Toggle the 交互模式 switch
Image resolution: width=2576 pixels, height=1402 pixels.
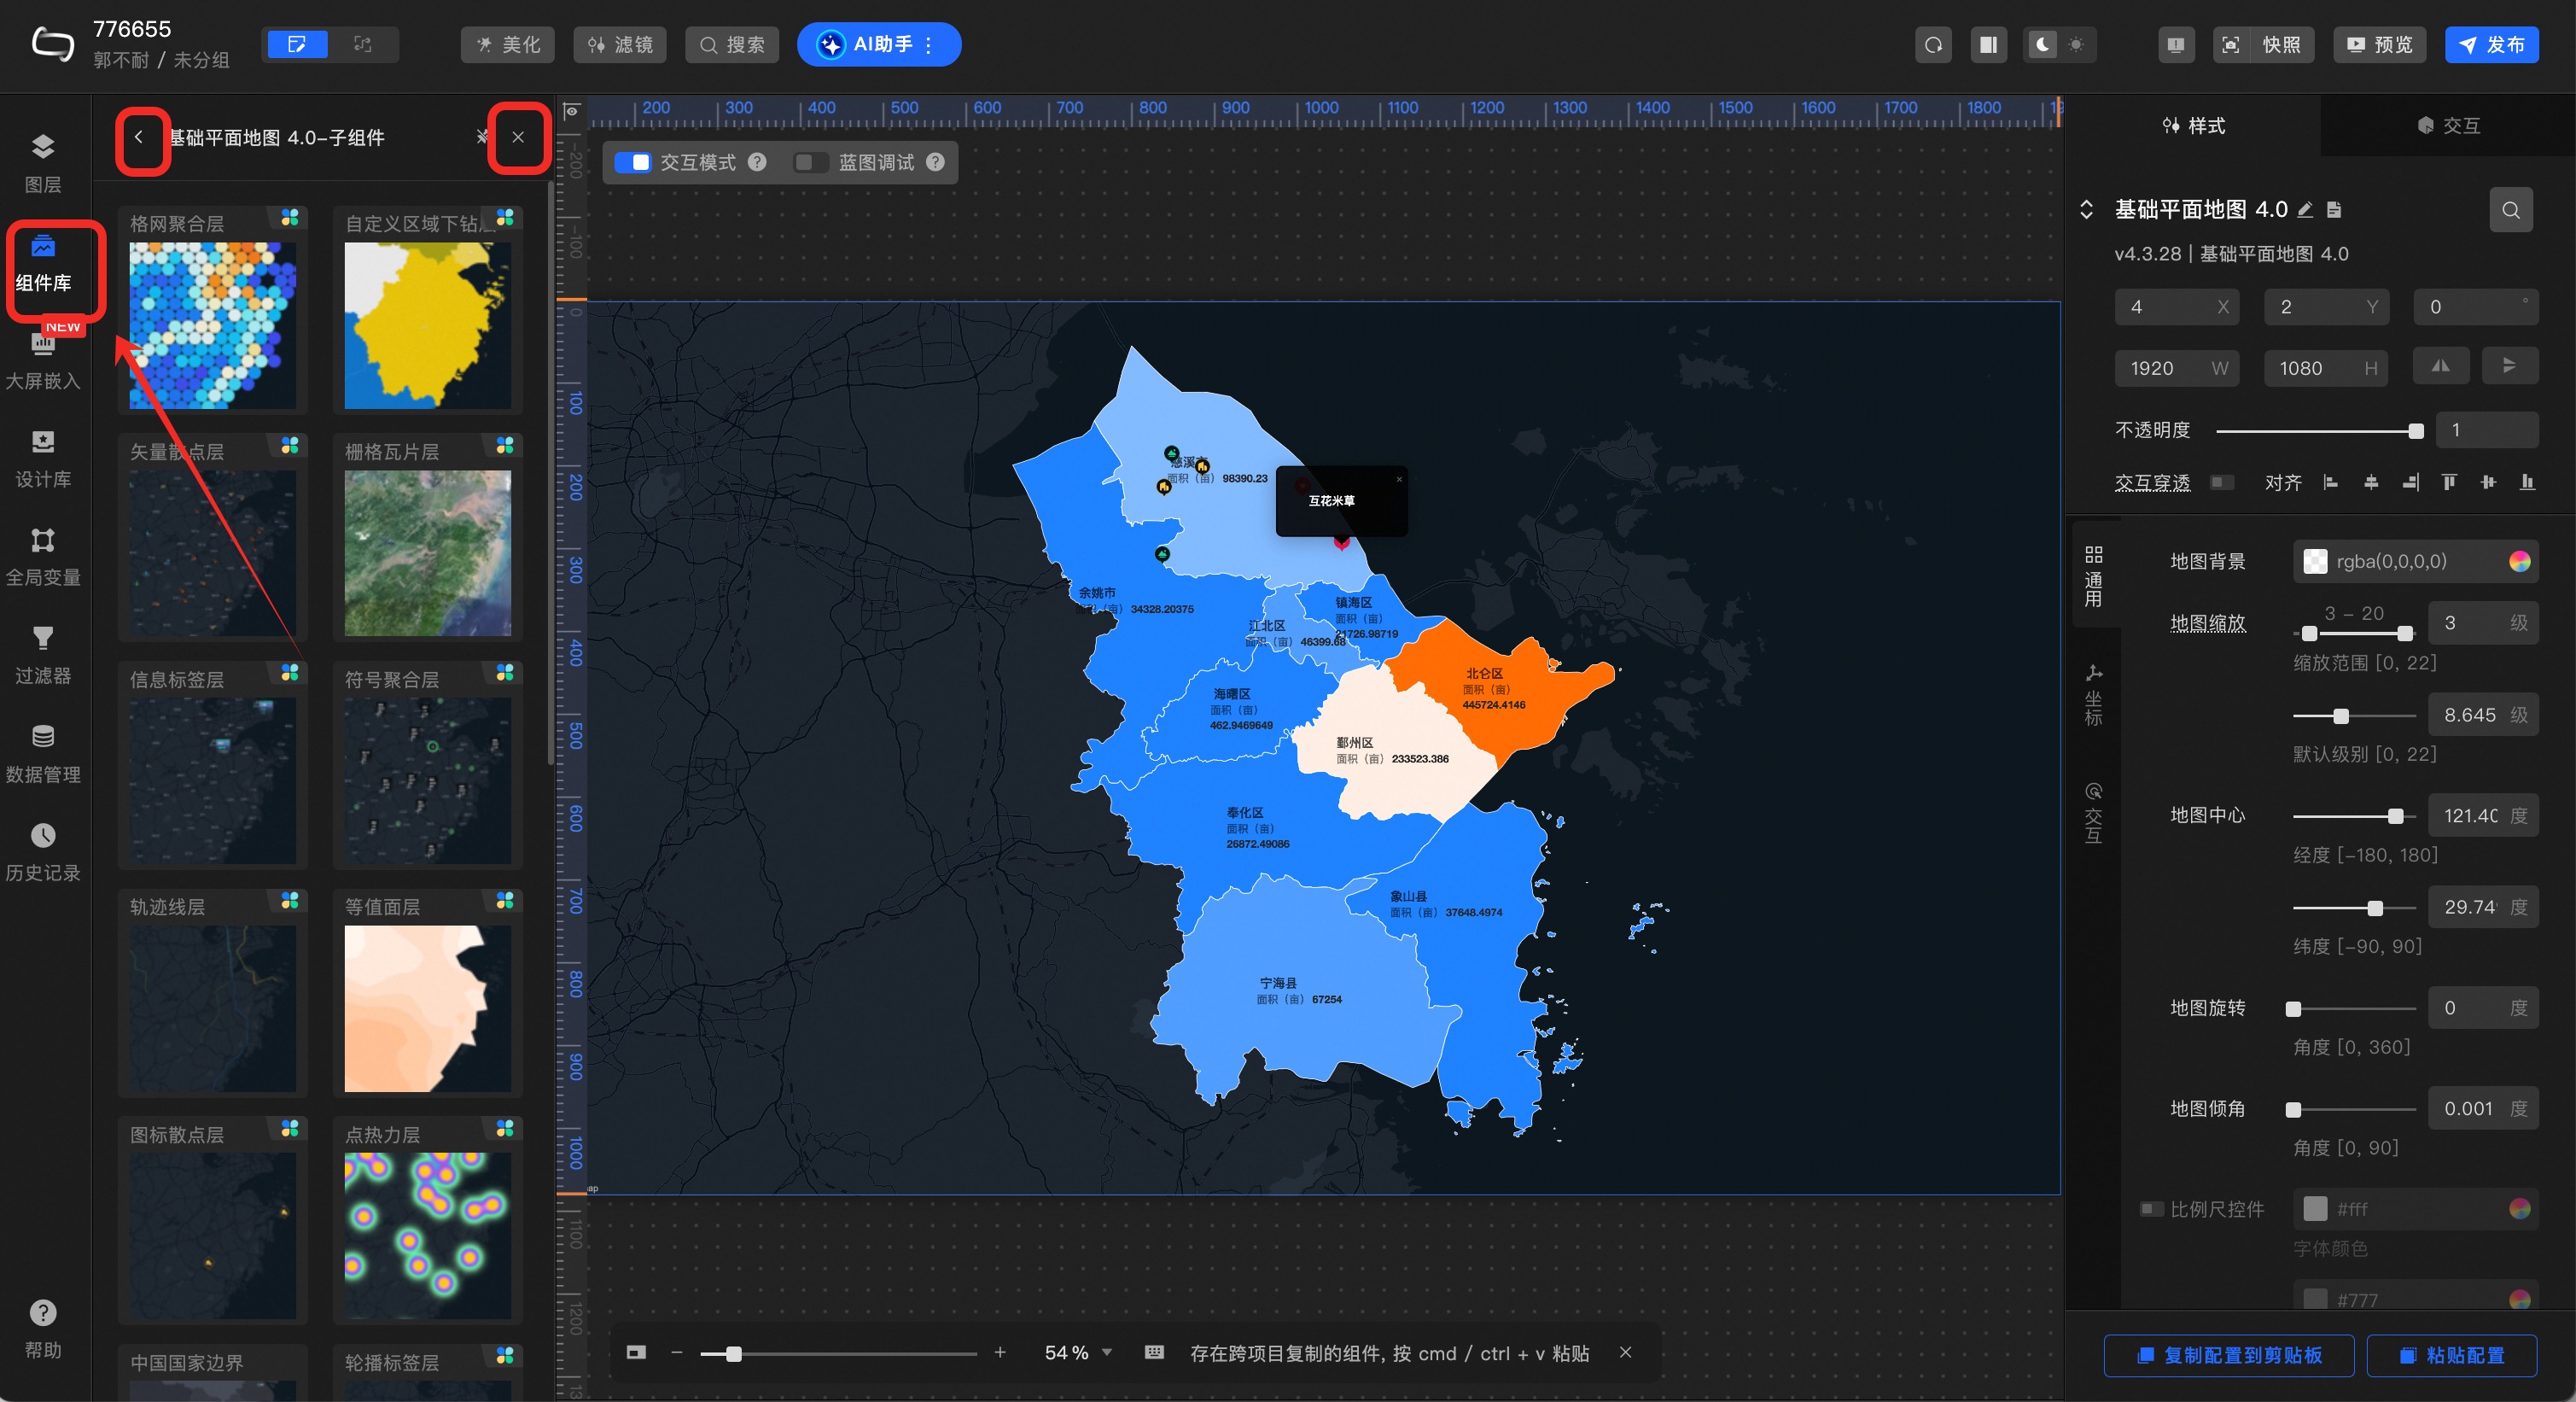coord(633,162)
